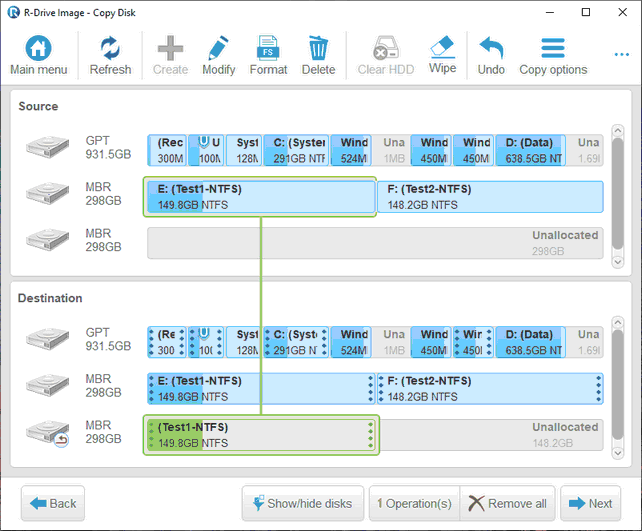Select Source 1MB unallocated block
The height and width of the screenshot is (531, 642).
click(392, 150)
